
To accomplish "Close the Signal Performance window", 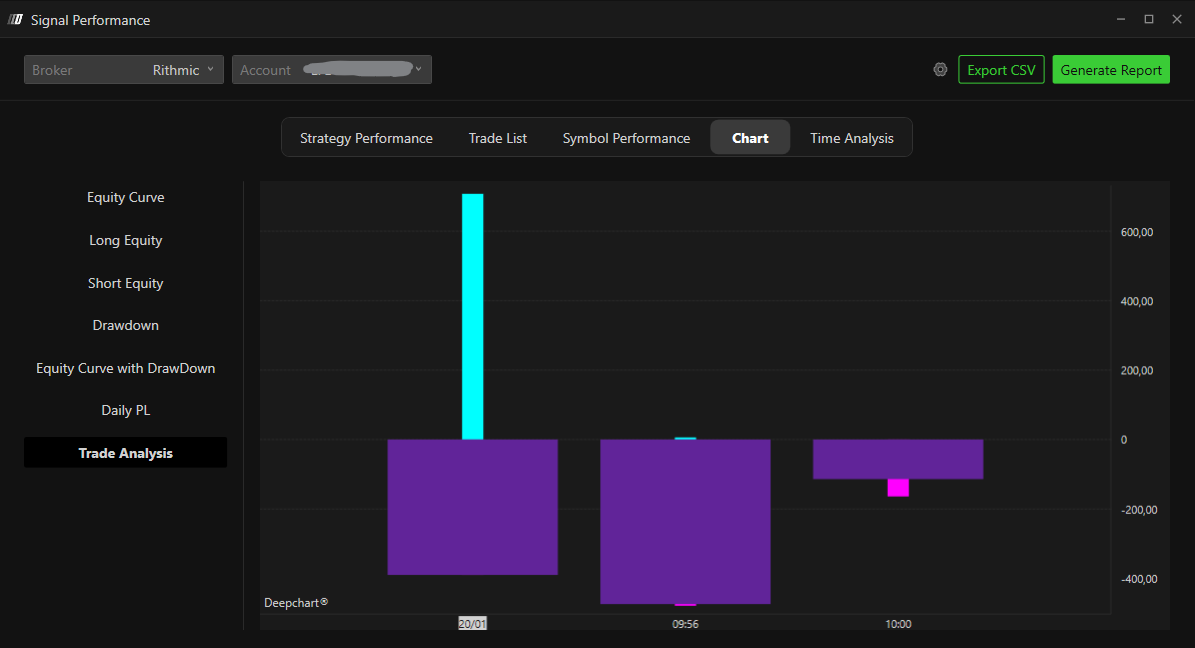I will pyautogui.click(x=1177, y=19).
